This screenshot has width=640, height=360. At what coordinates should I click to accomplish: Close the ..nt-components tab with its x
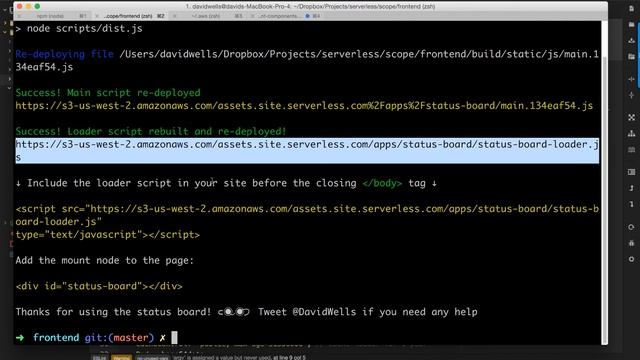pos(252,16)
